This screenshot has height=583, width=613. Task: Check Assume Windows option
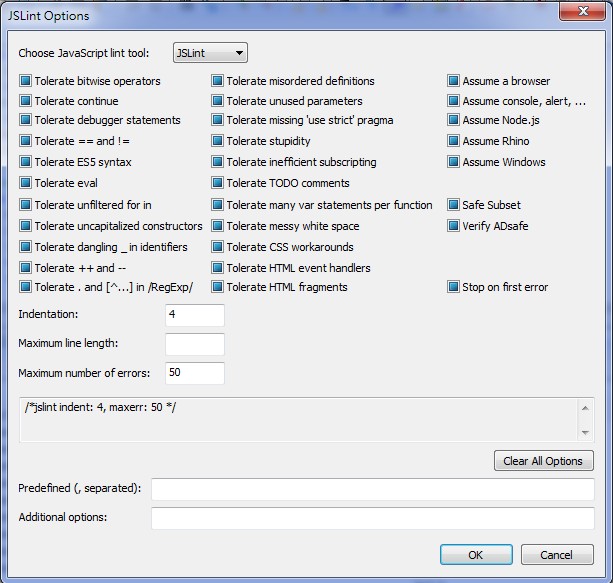click(453, 162)
